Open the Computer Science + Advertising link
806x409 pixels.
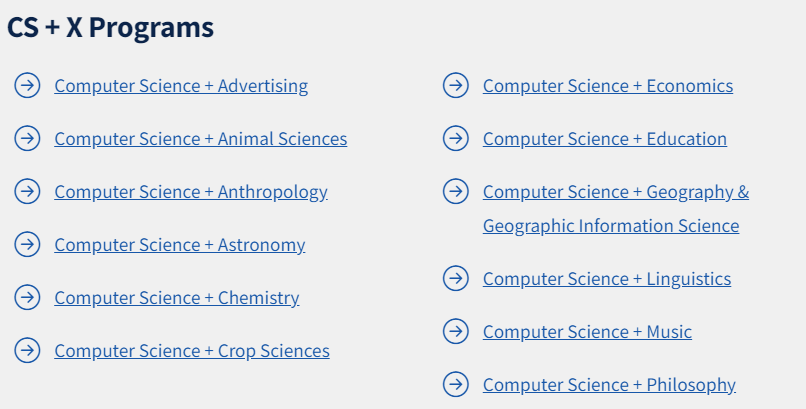pos(181,86)
